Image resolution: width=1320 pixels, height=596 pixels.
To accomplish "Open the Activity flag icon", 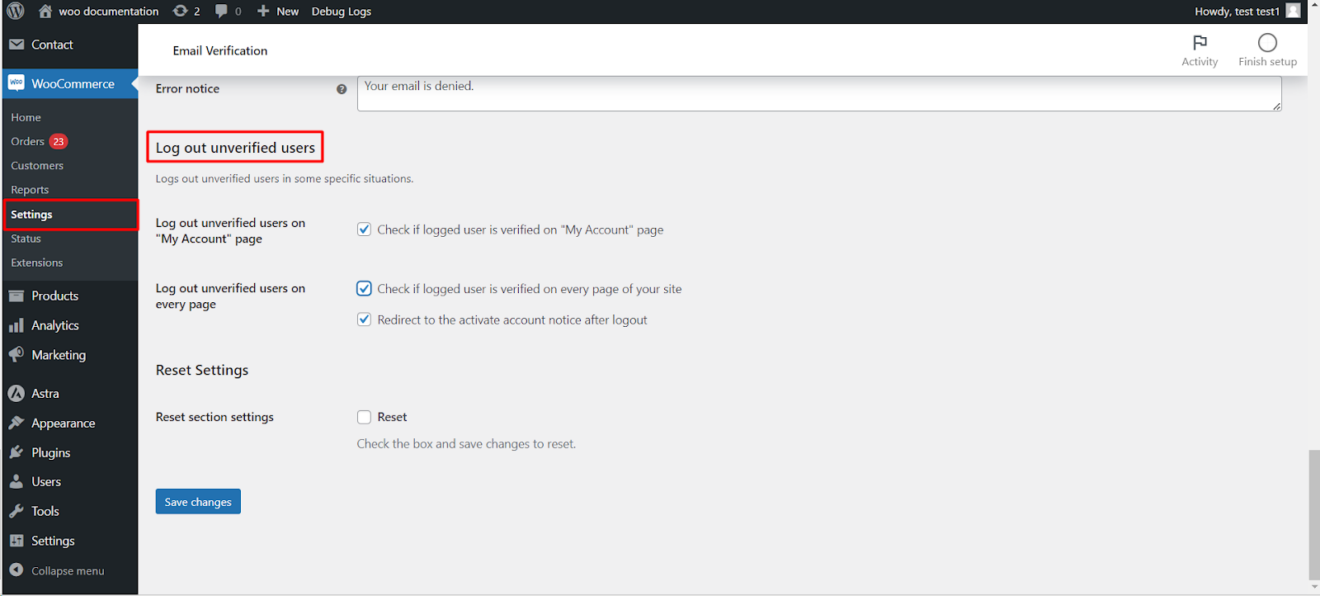I will click(1200, 43).
